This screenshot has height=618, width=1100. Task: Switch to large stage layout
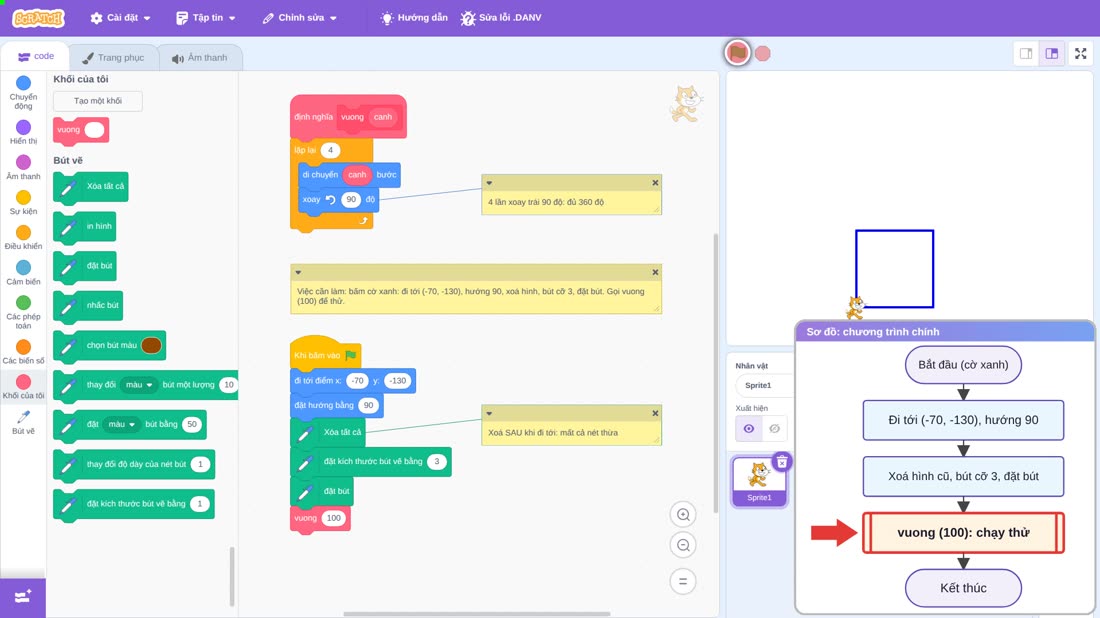click(x=1052, y=53)
